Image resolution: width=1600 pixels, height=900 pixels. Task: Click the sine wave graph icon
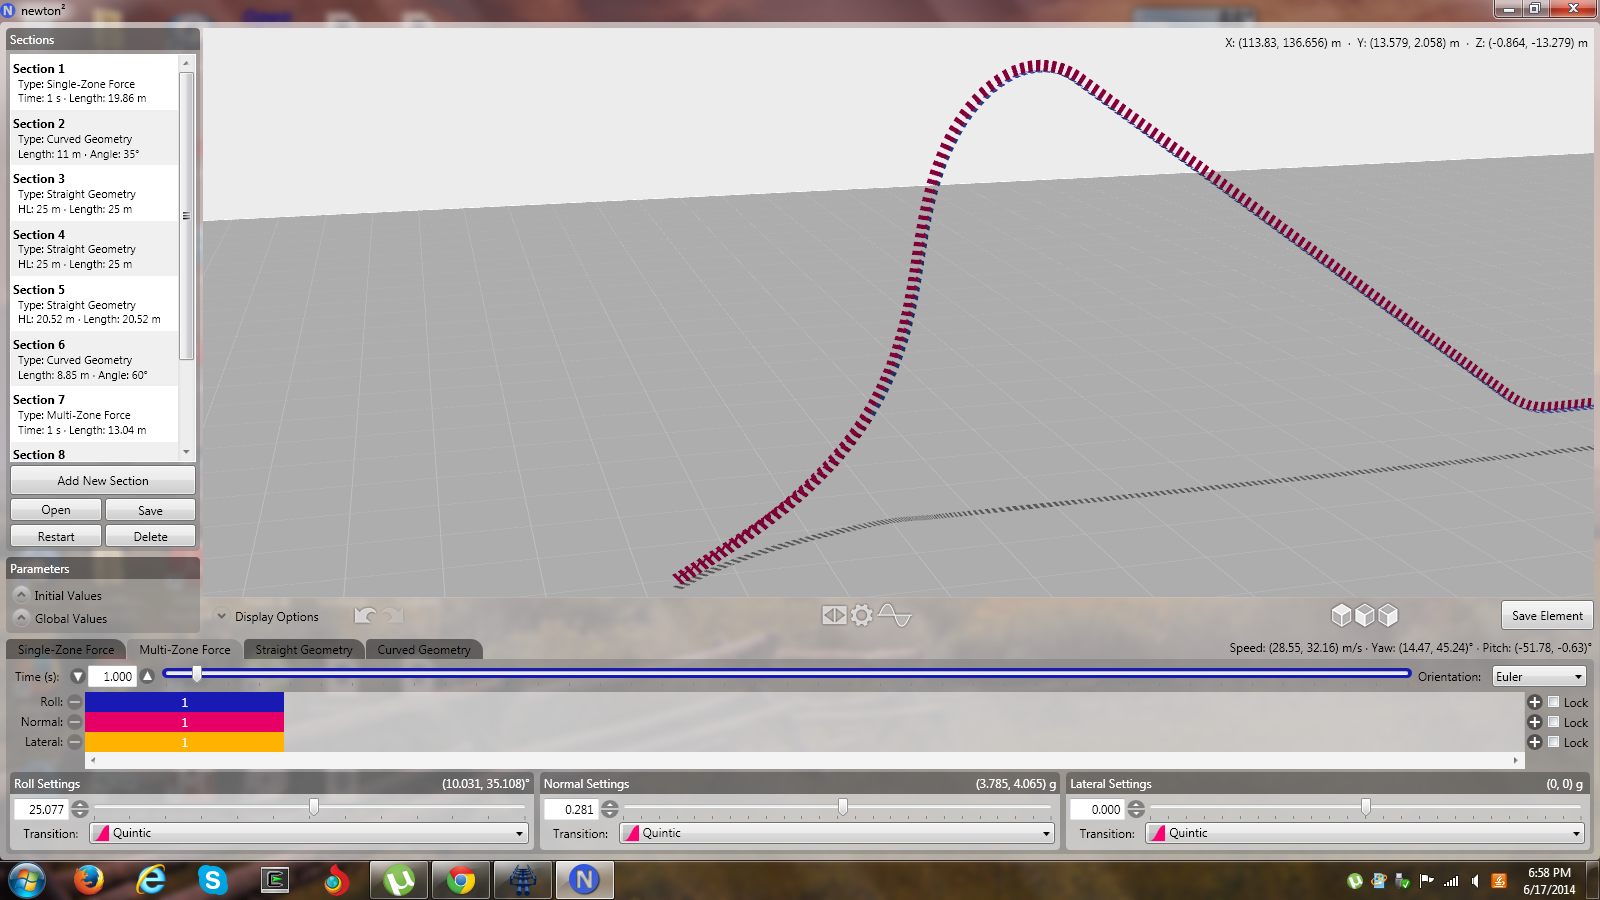895,616
